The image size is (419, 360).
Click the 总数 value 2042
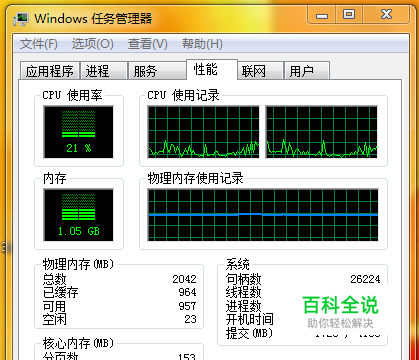click(184, 279)
